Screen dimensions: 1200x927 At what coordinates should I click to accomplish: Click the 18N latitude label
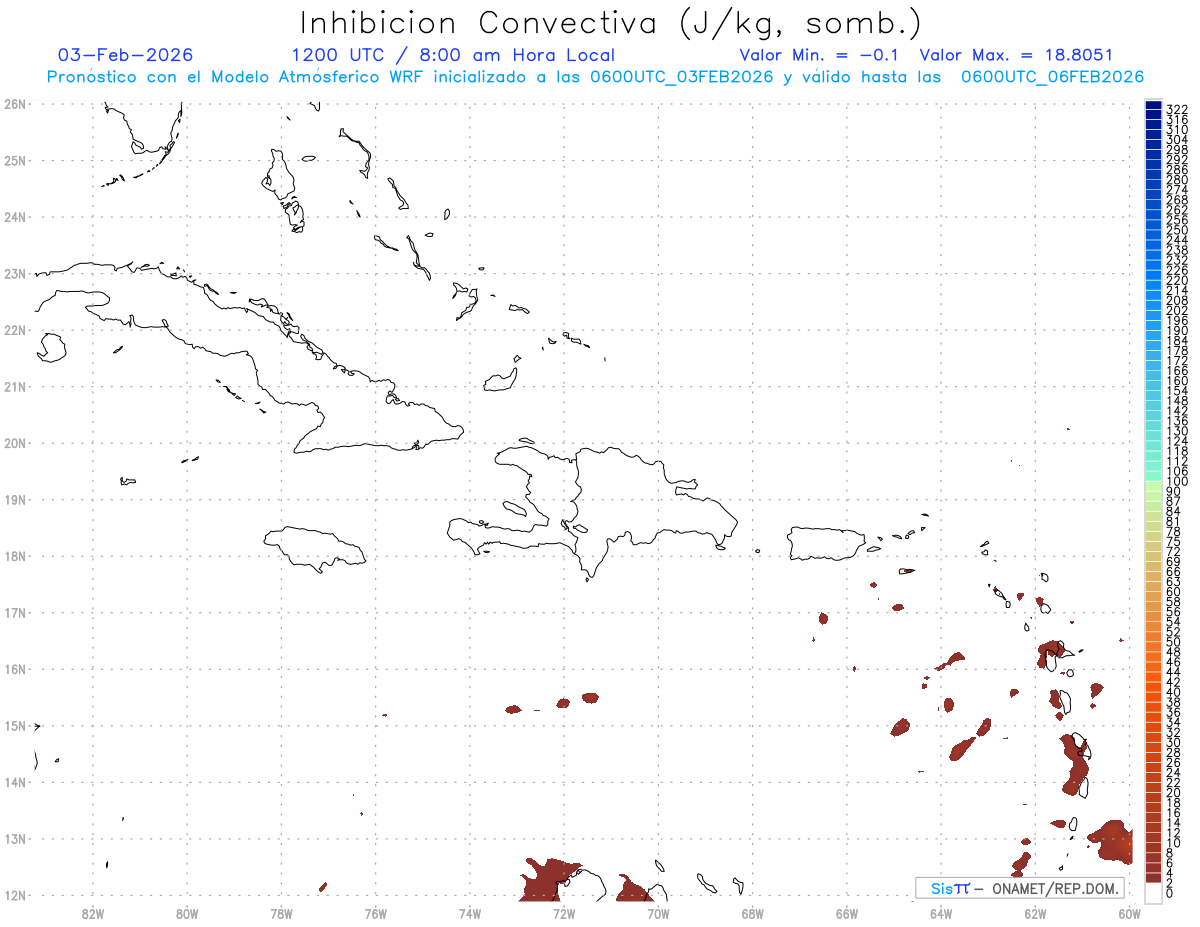[14, 556]
